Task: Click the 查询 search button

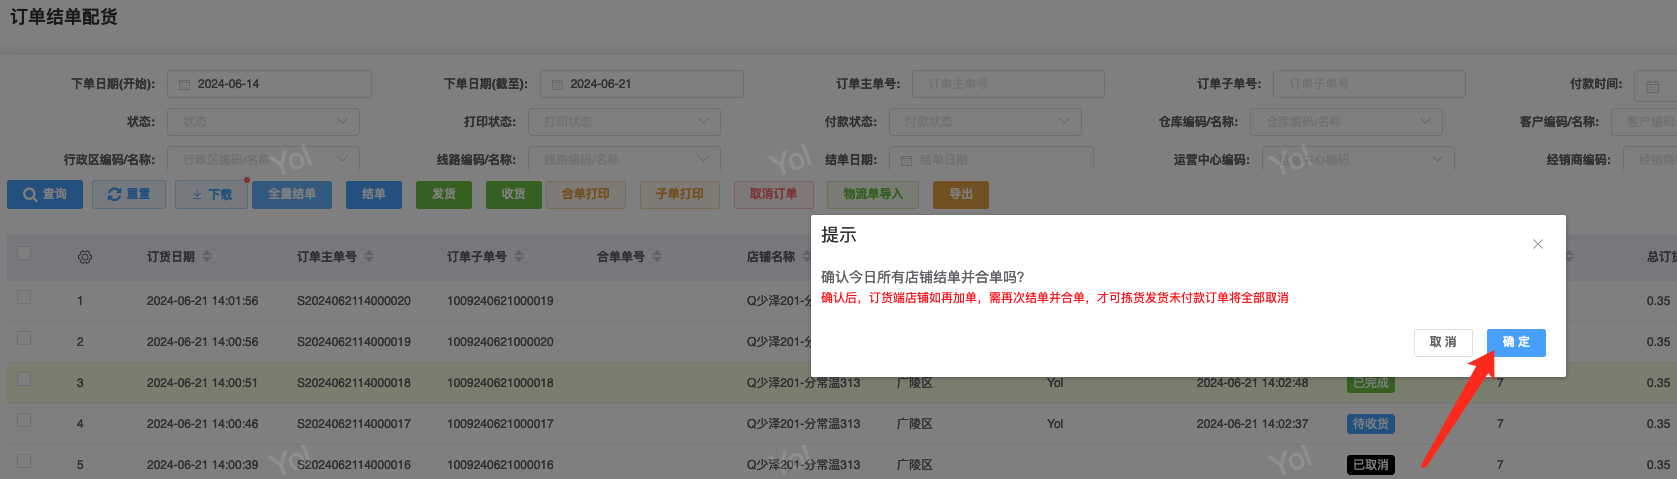Action: coord(45,195)
